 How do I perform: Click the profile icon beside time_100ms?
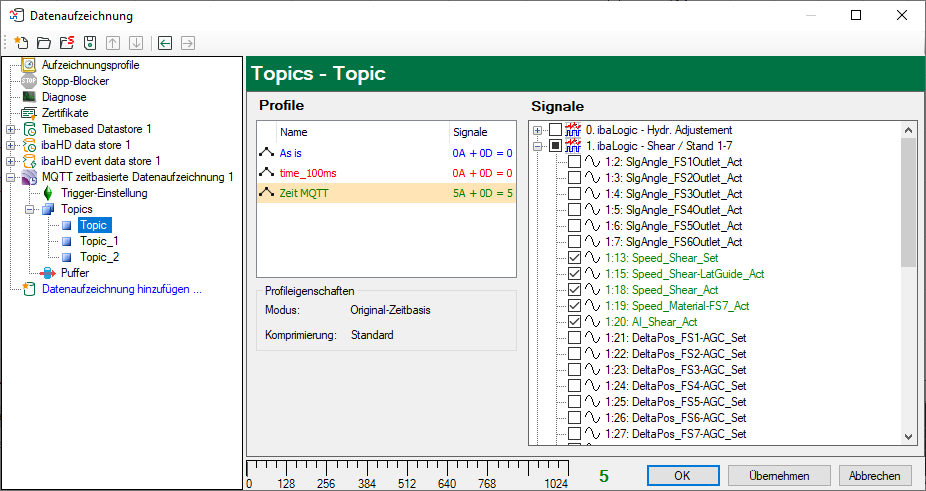pos(266,173)
